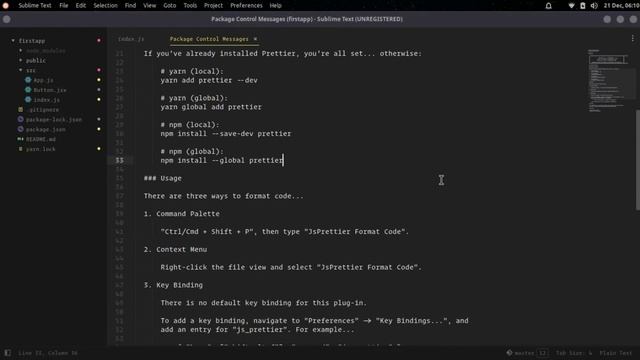This screenshot has width=640, height=360.
Task: Click the git status dot next to firstapp
Action: pos(99,40)
